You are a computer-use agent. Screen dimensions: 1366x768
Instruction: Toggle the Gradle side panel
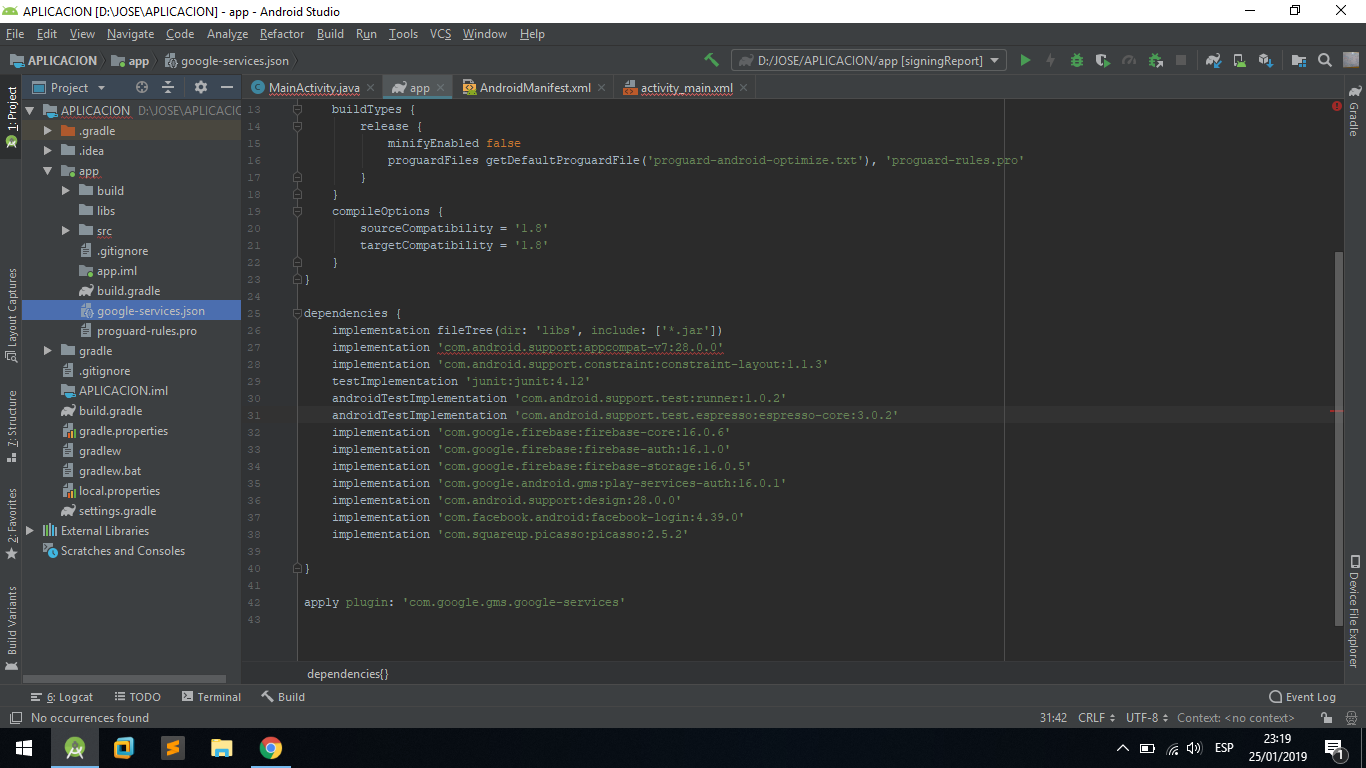1354,112
